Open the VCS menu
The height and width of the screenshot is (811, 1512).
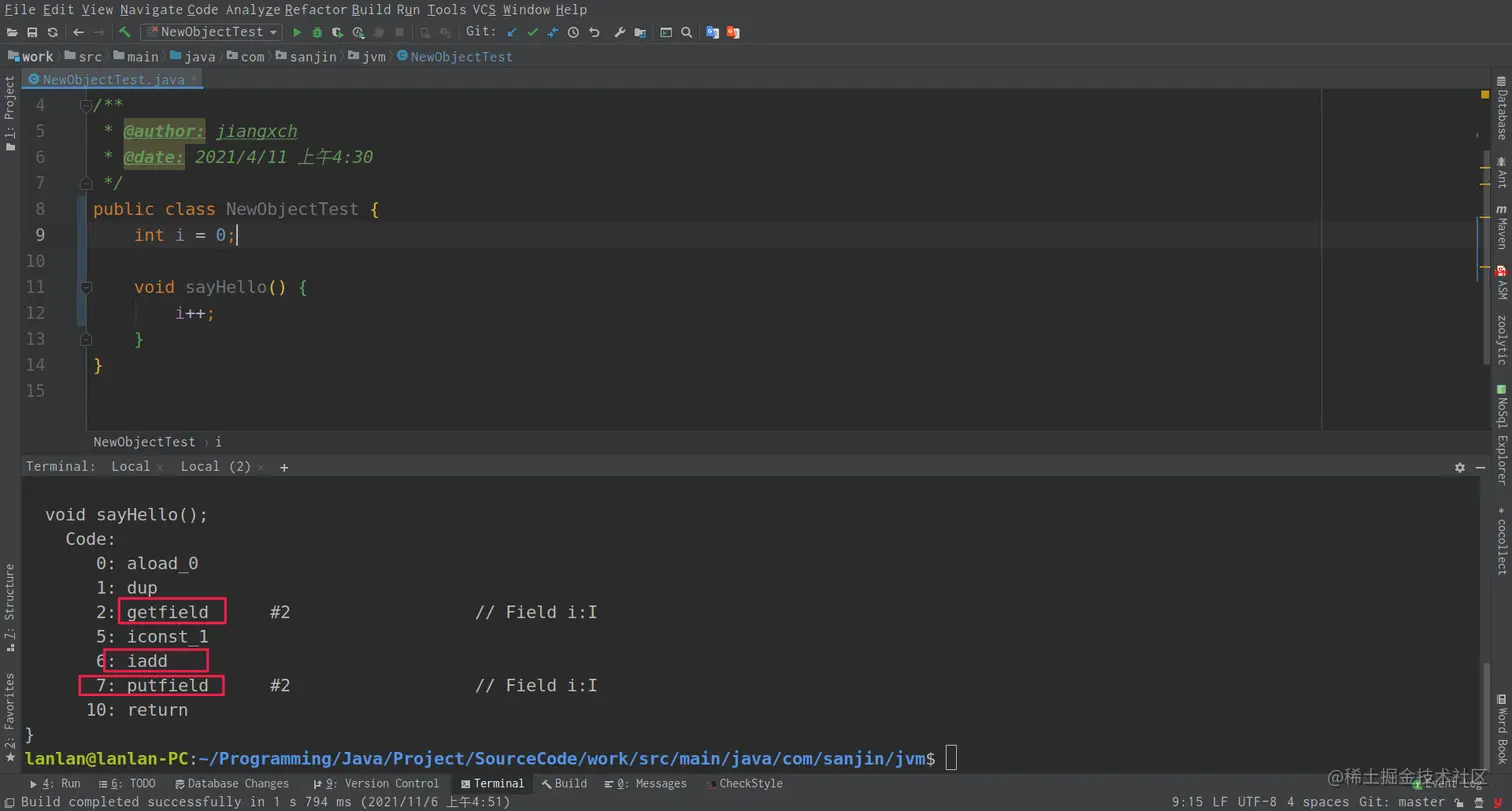click(484, 9)
